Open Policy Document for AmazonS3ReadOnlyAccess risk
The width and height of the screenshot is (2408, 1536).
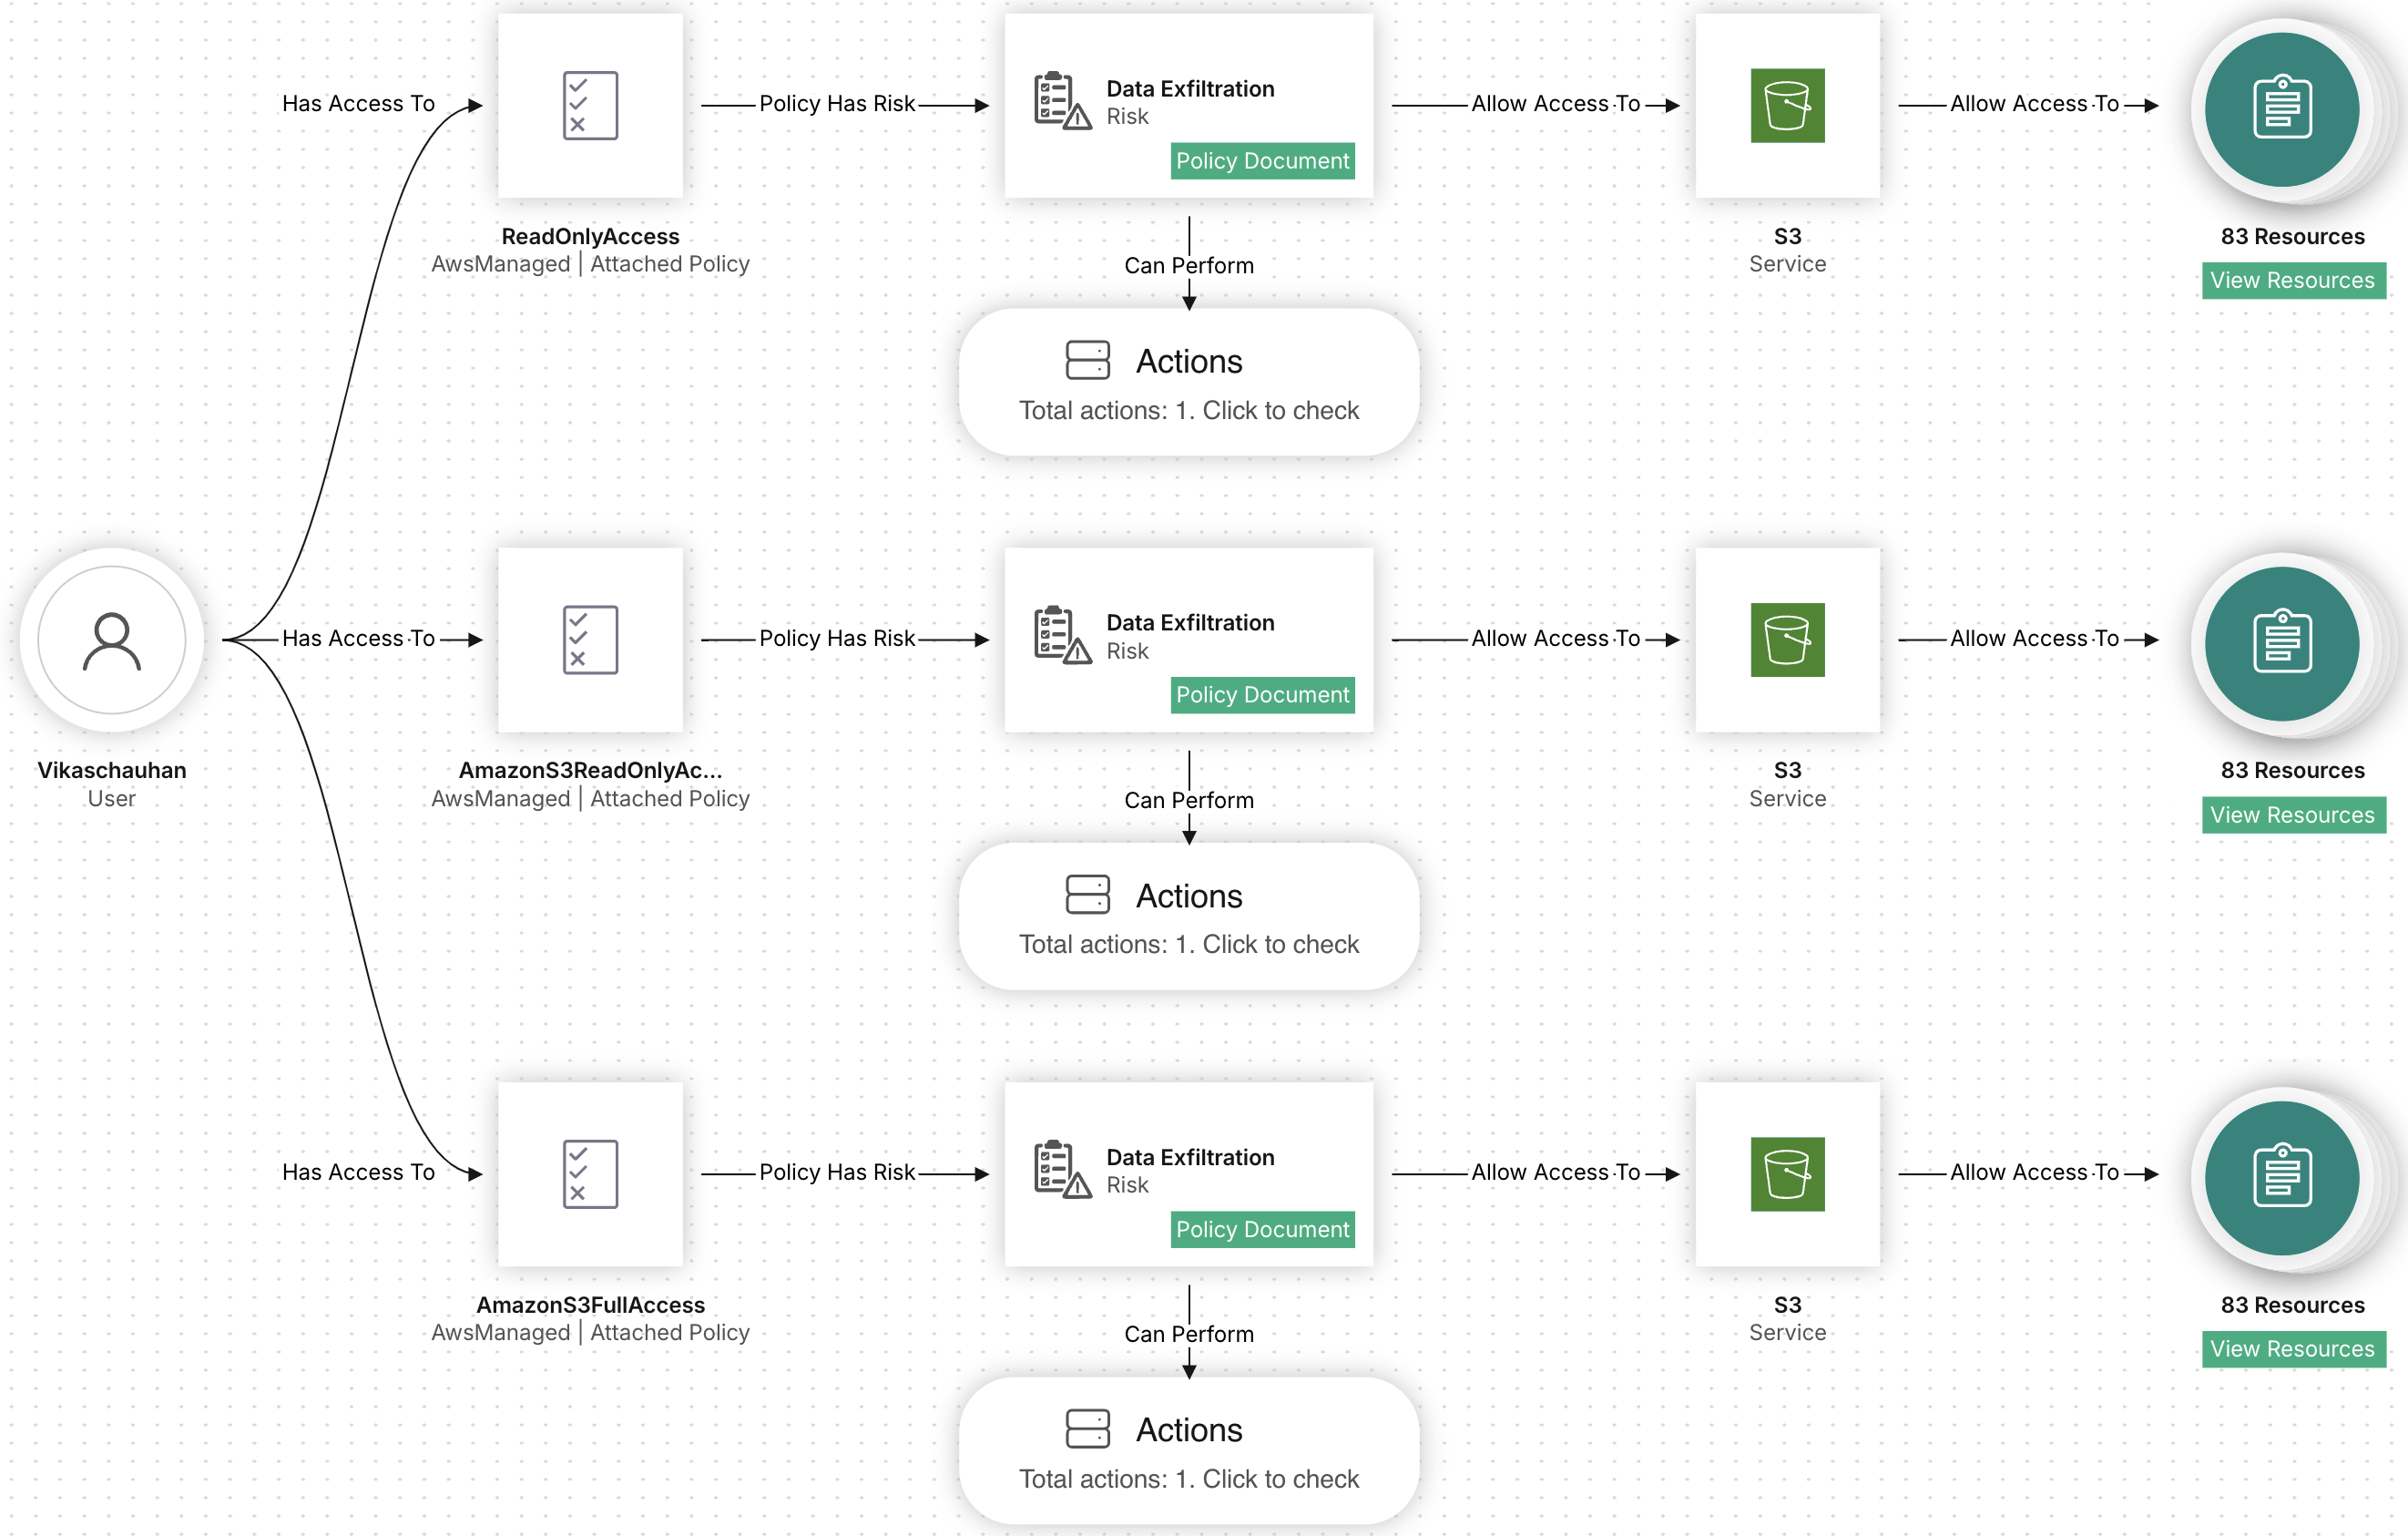[1262, 695]
